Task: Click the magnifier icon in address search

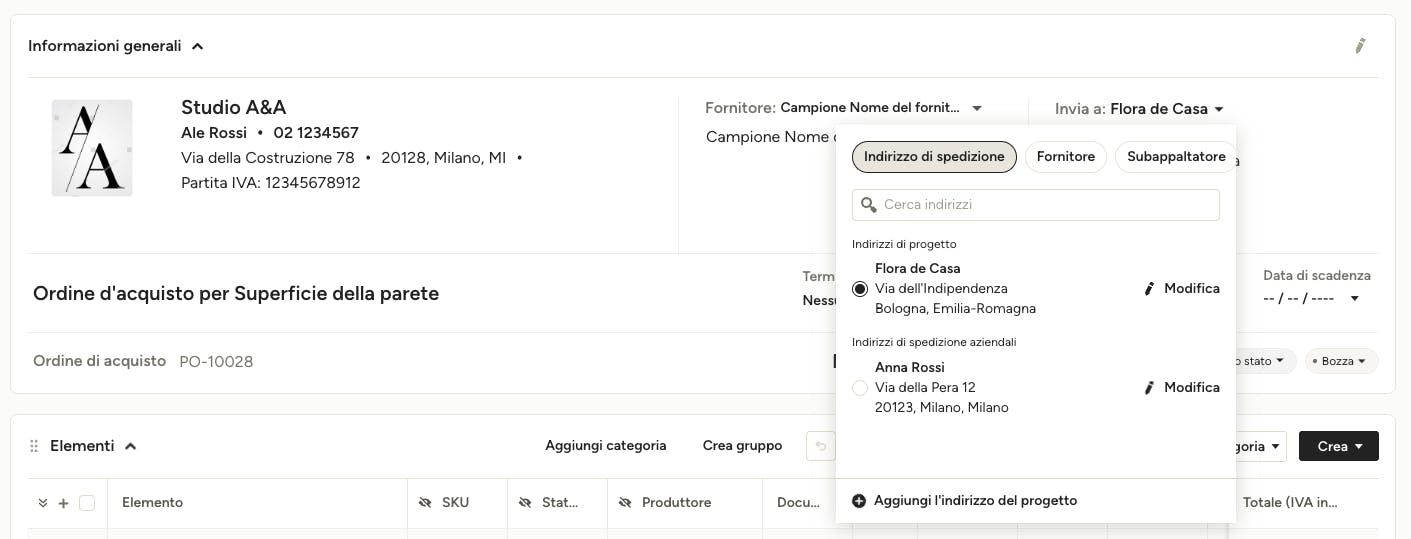Action: (x=868, y=205)
